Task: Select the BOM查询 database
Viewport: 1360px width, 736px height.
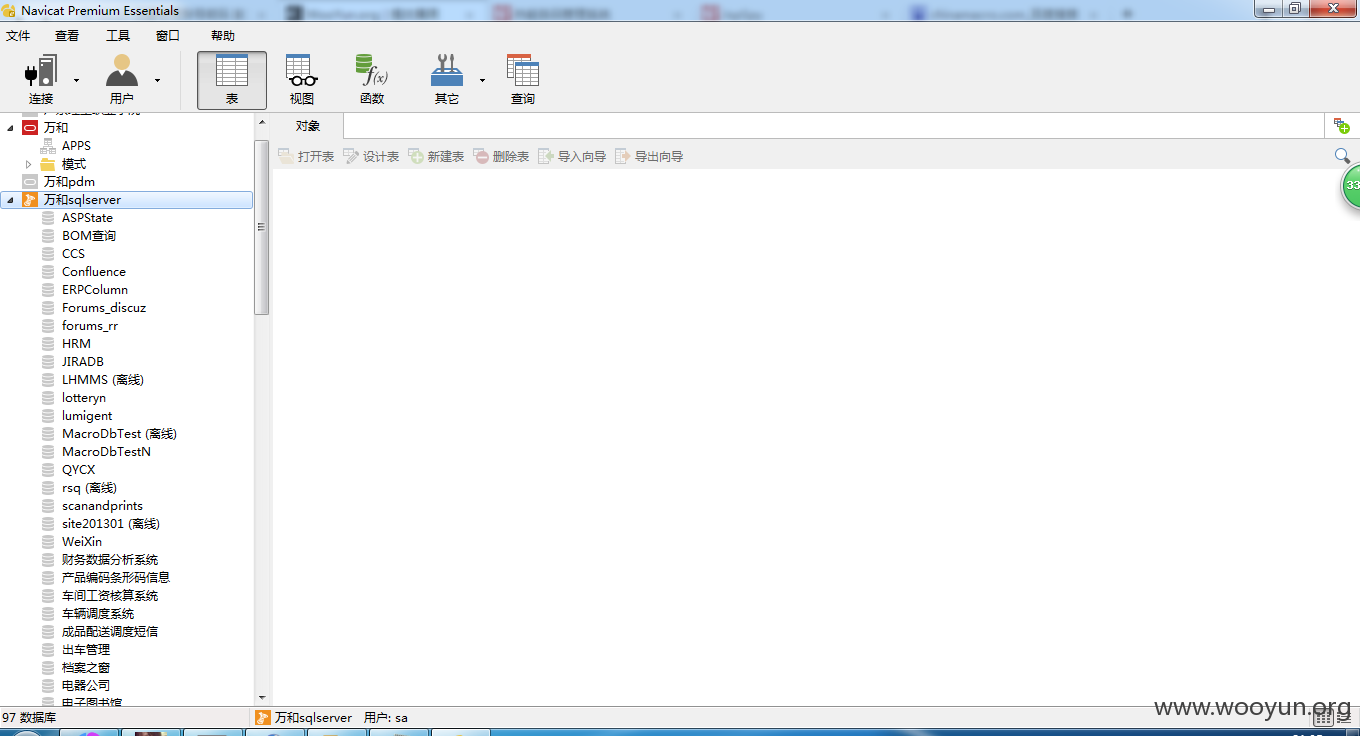Action: pyautogui.click(x=88, y=236)
